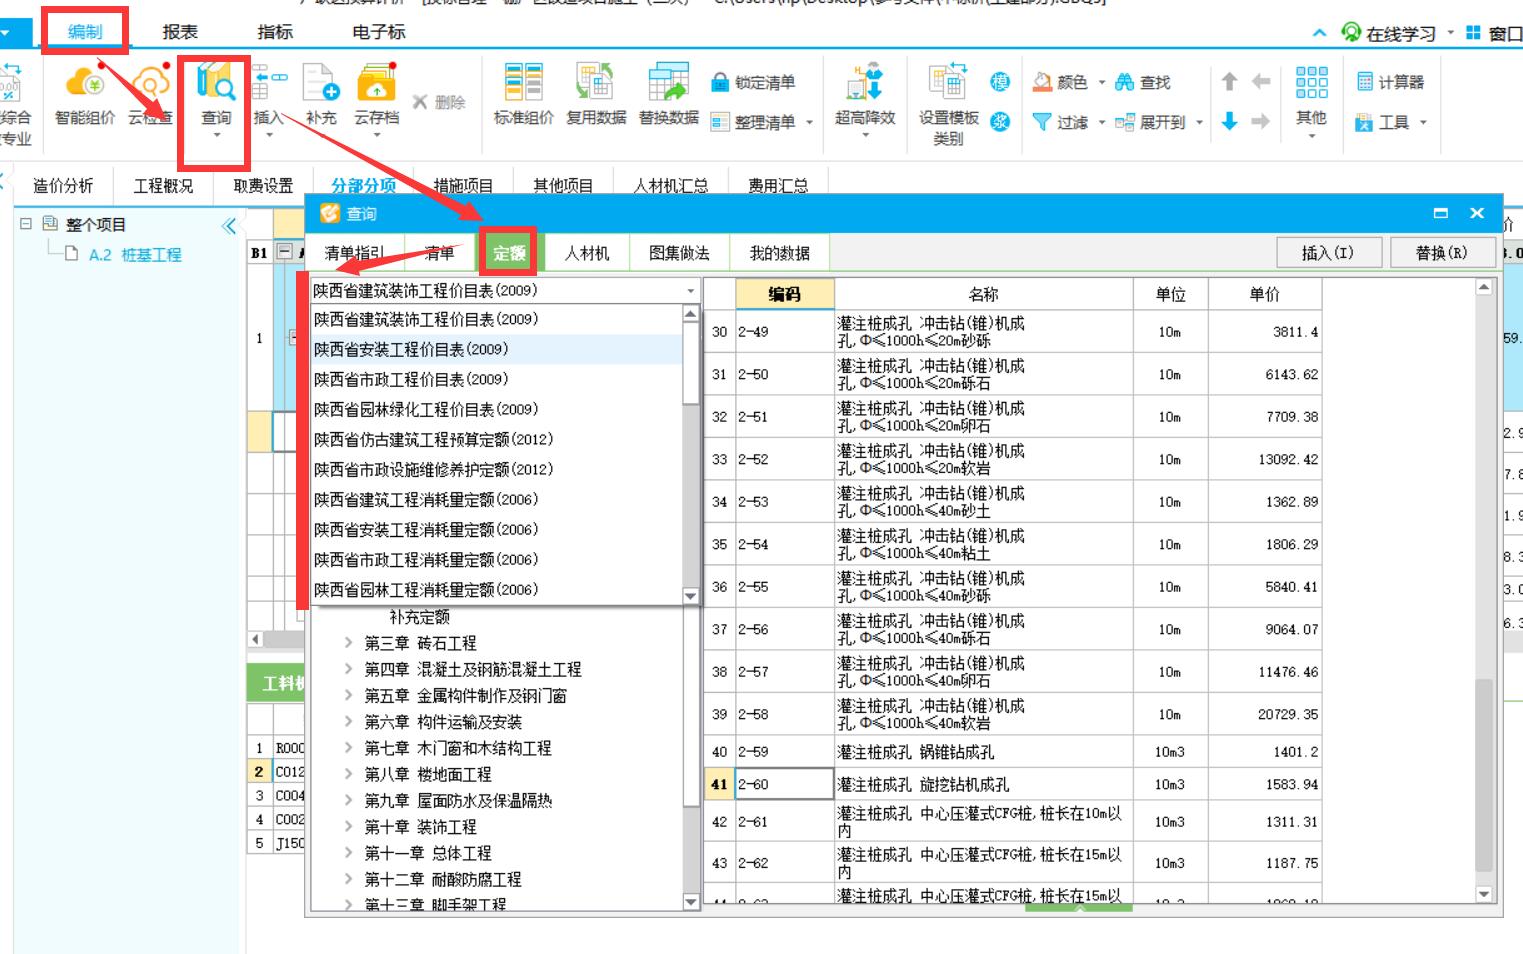Open the 定额库 combo box dropdown

pyautogui.click(x=690, y=291)
